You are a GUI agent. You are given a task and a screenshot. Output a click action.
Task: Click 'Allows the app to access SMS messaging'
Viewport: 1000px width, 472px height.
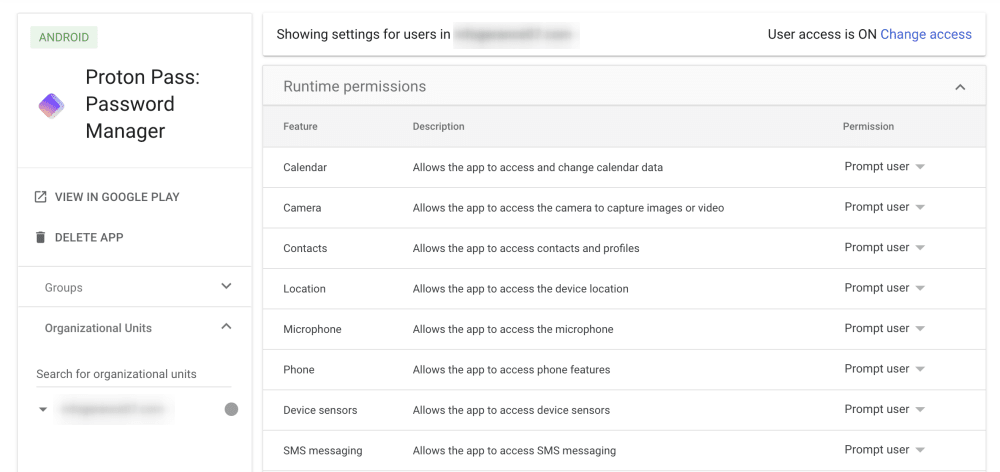tap(514, 450)
